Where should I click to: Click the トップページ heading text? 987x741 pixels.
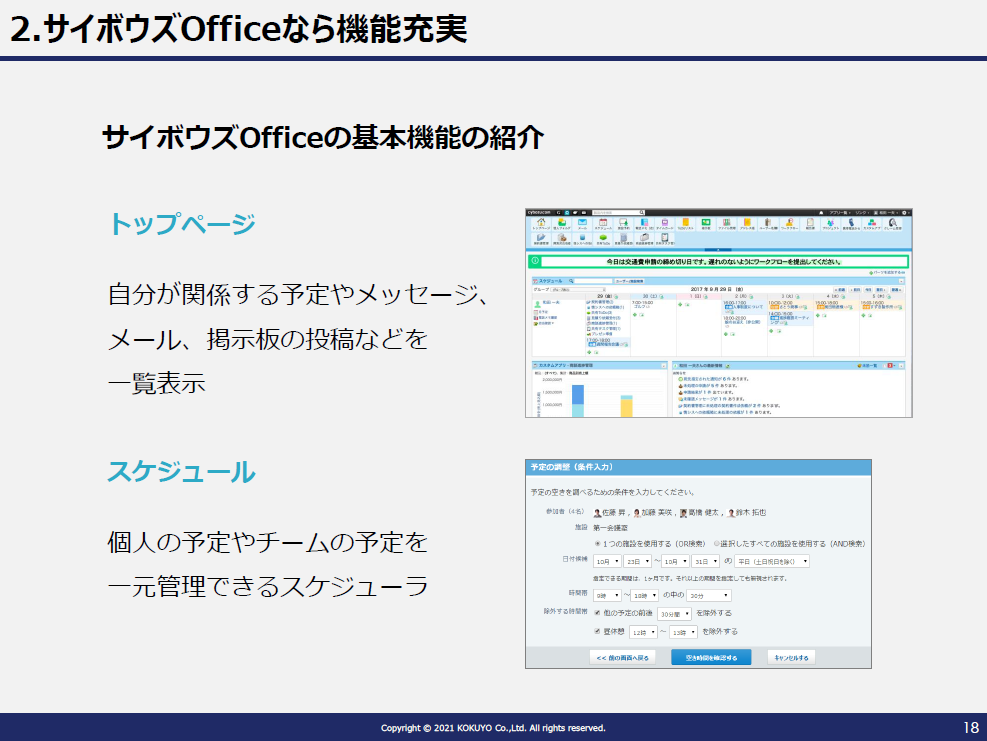pyautogui.click(x=182, y=223)
